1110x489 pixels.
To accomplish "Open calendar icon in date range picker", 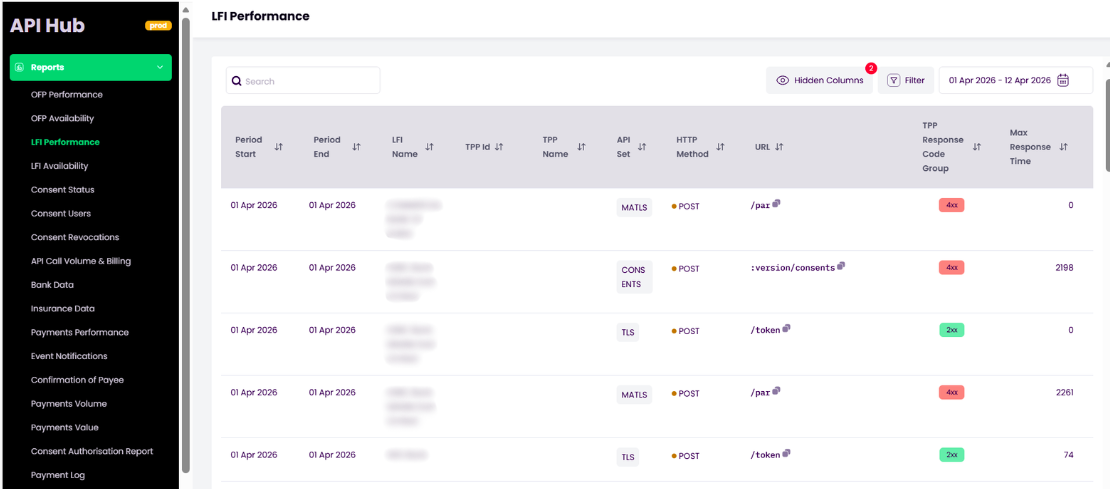I will tap(1063, 81).
